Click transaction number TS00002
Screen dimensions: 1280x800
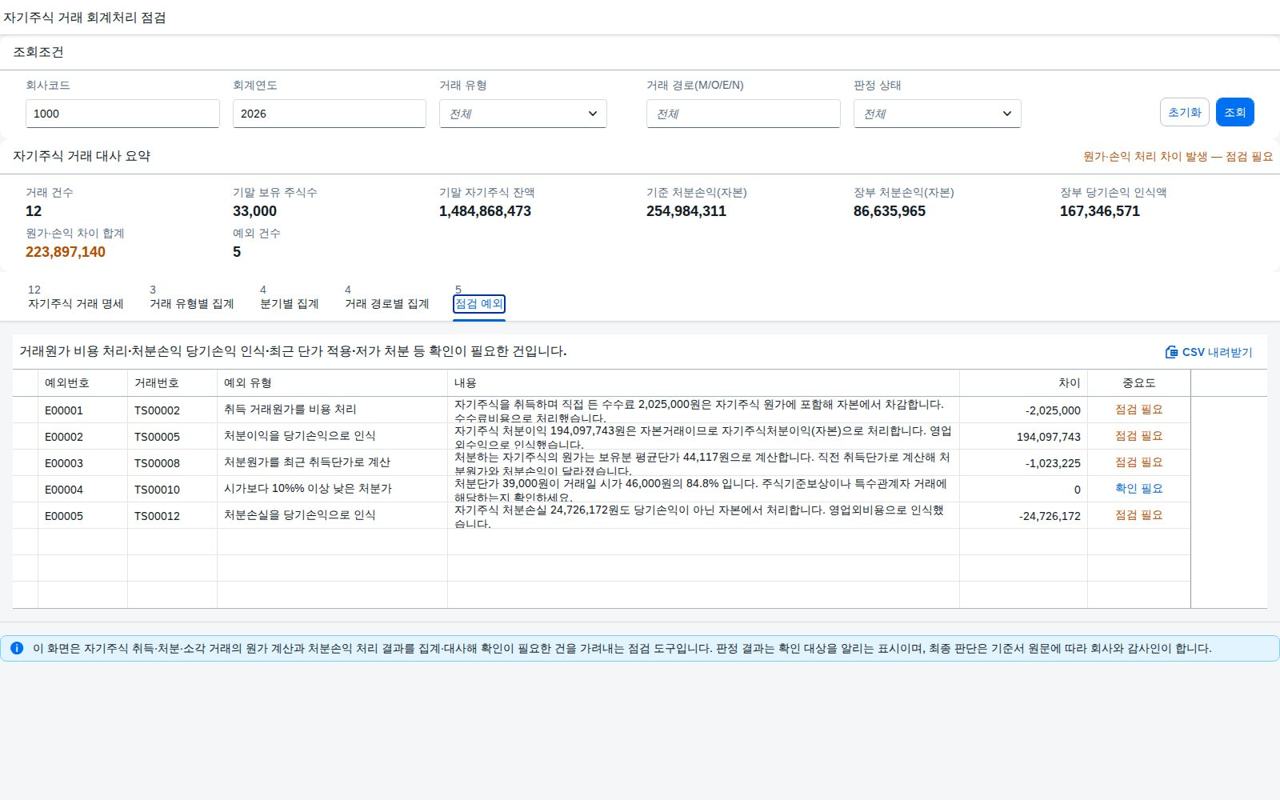157,410
